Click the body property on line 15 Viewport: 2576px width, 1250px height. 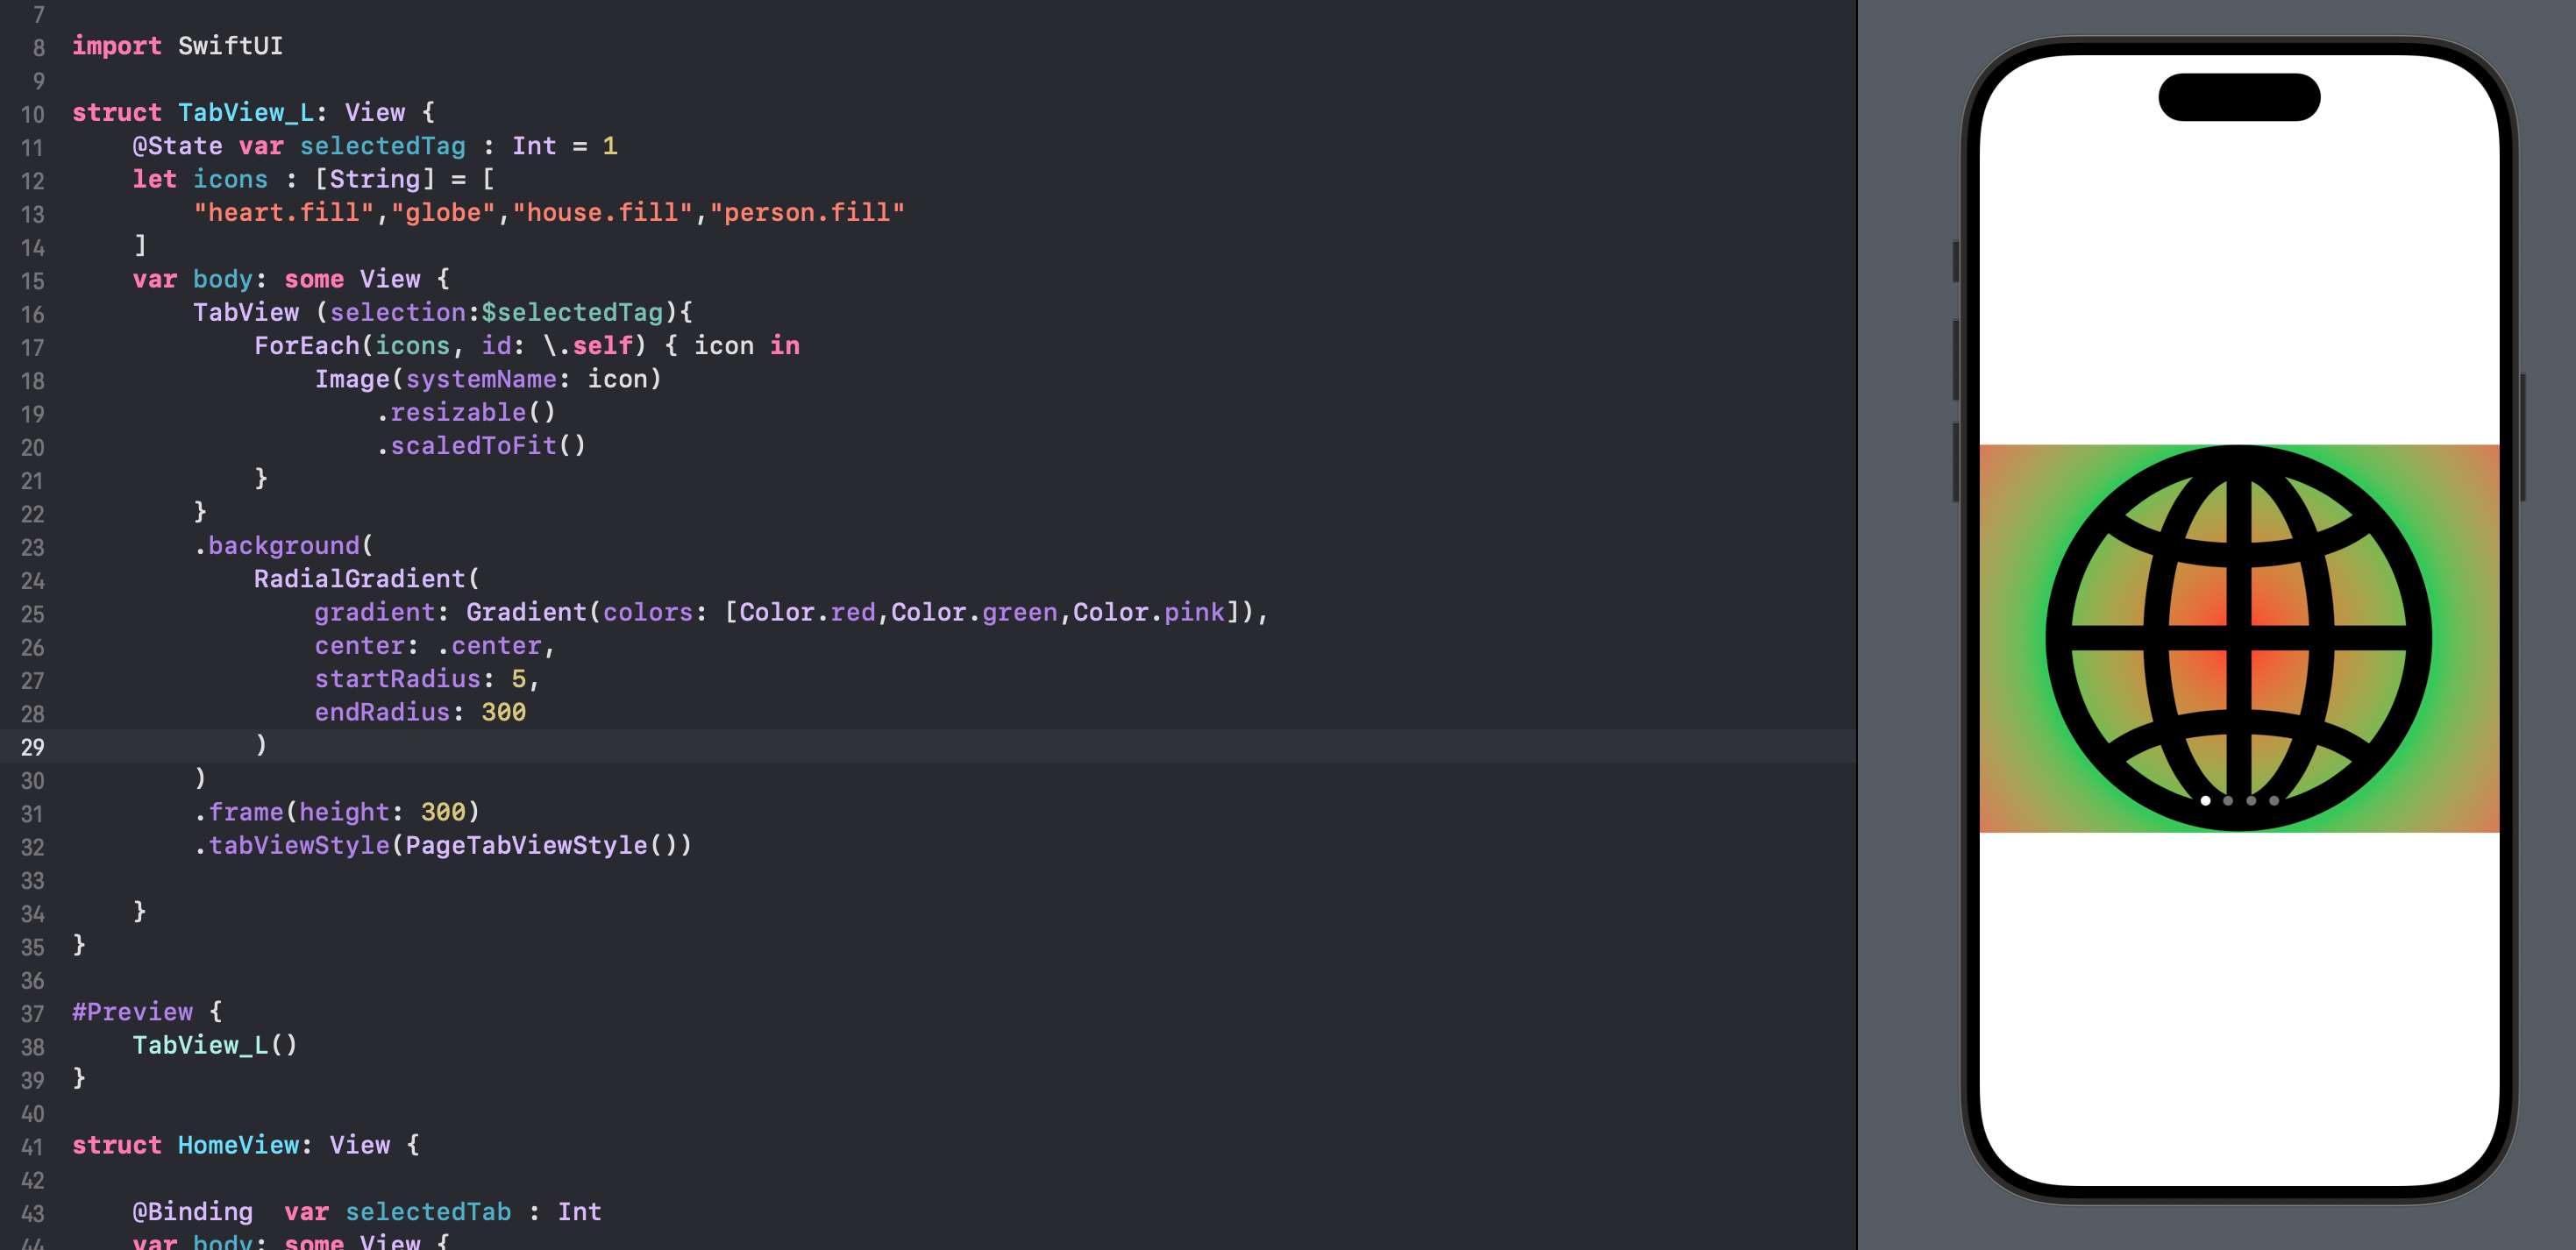[222, 279]
